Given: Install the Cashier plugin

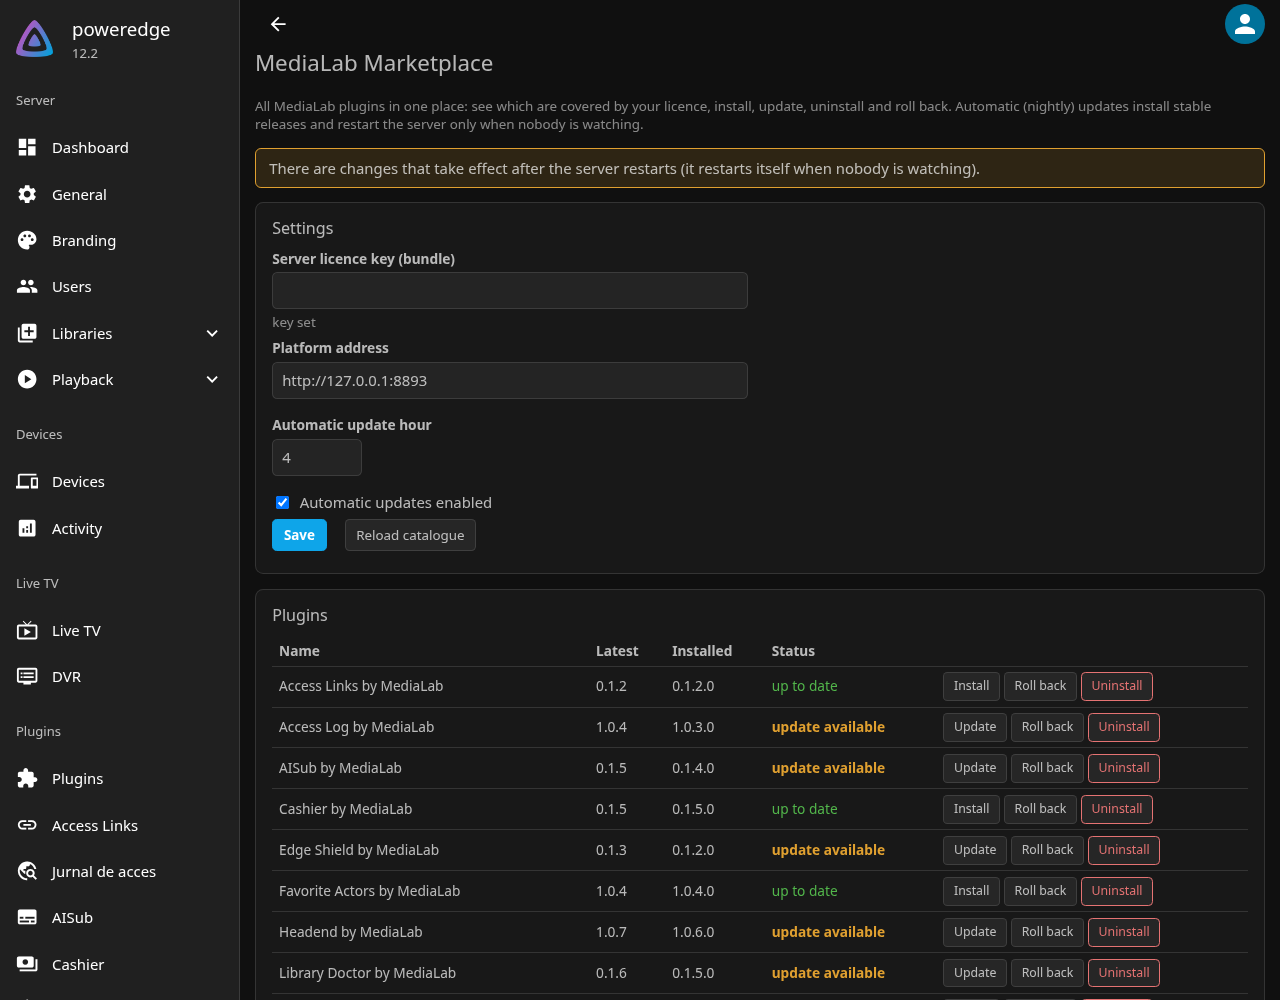Looking at the screenshot, I should click(971, 809).
